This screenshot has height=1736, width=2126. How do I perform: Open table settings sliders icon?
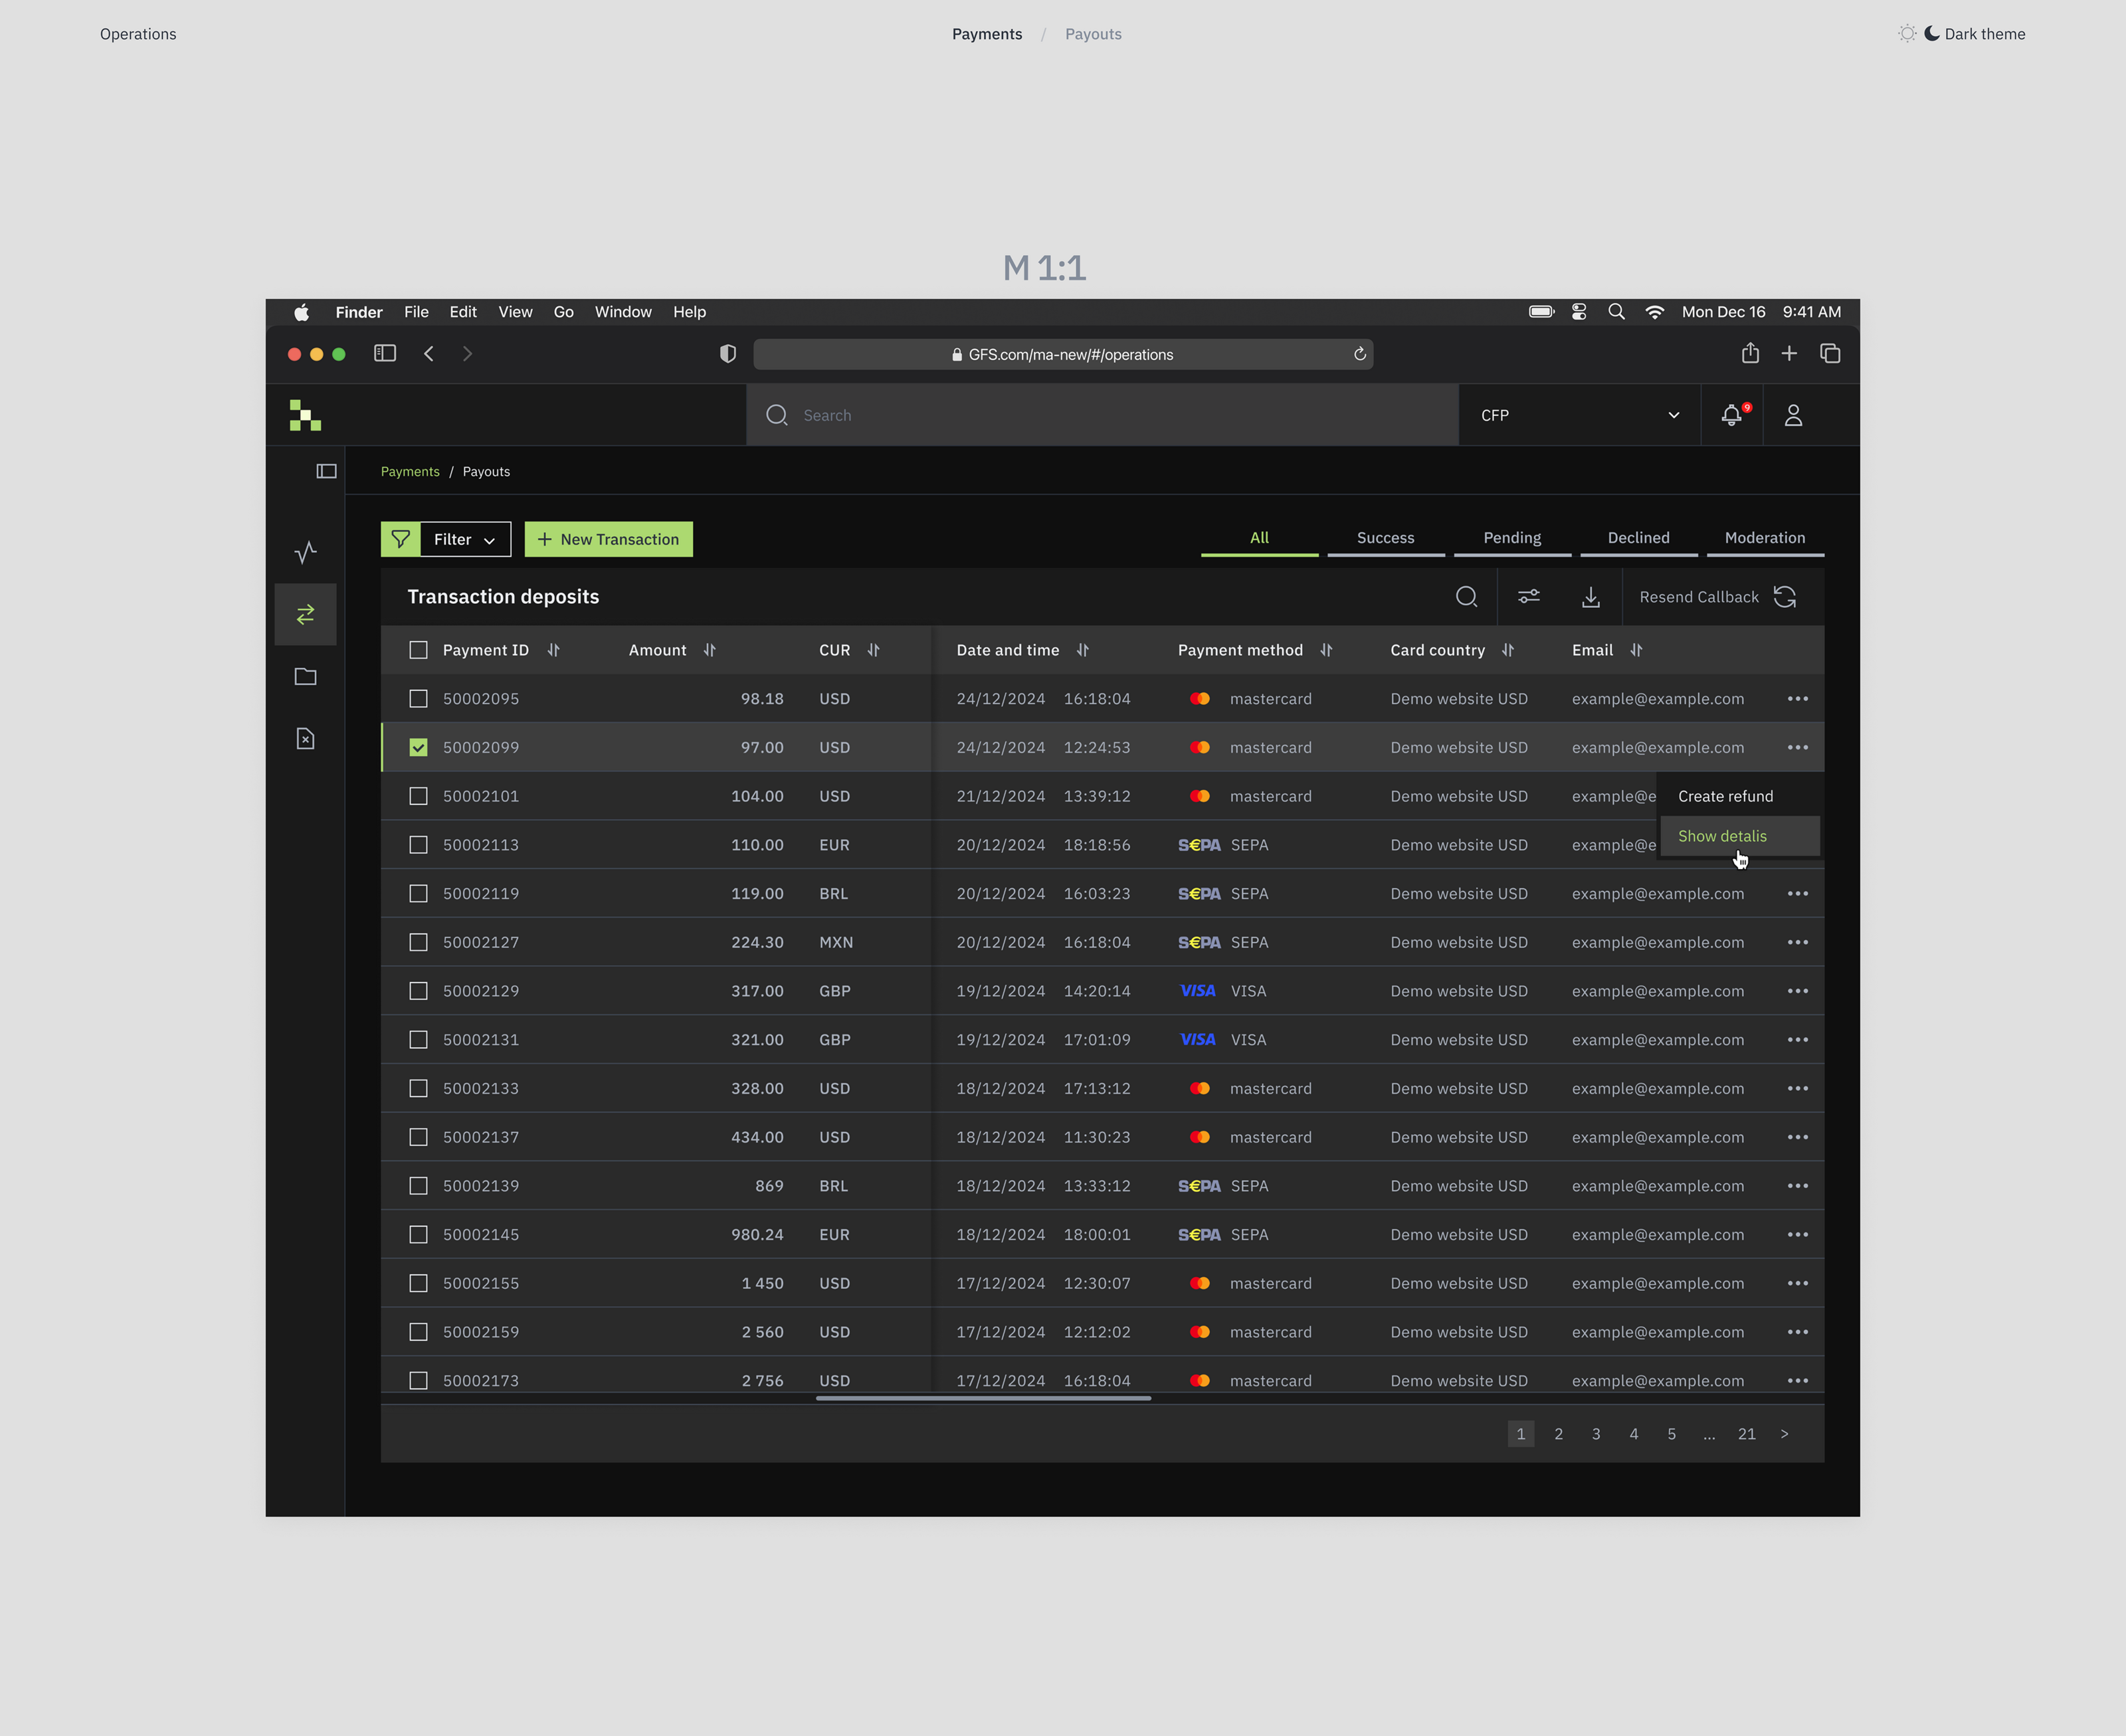coord(1528,597)
